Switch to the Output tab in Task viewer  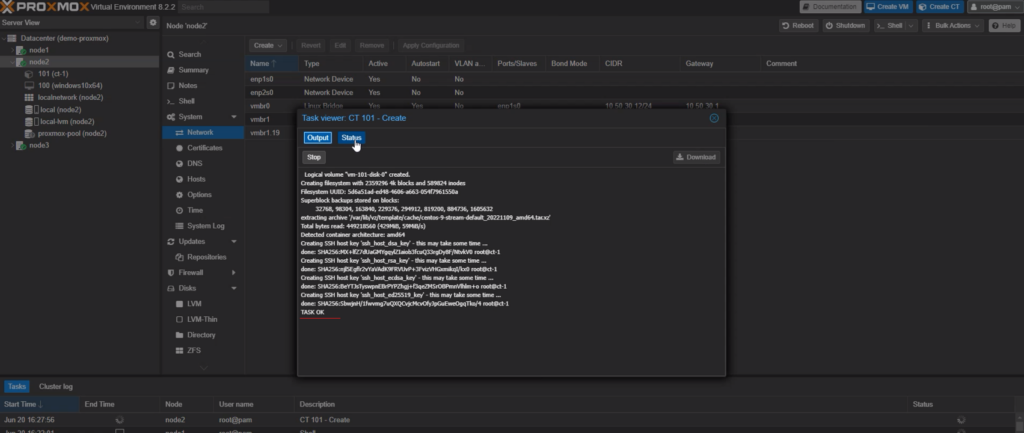318,138
